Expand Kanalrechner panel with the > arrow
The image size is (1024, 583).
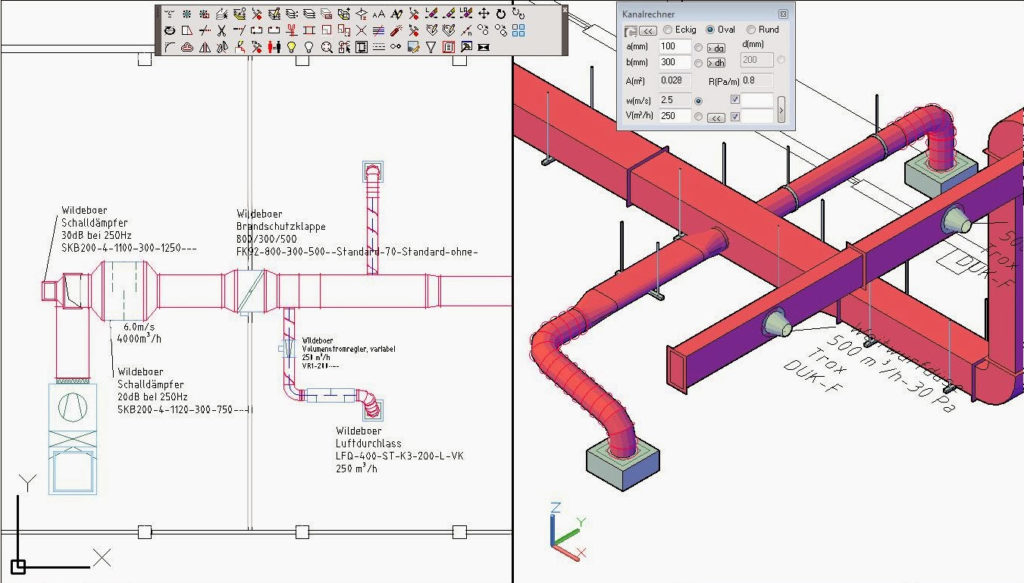tap(781, 108)
